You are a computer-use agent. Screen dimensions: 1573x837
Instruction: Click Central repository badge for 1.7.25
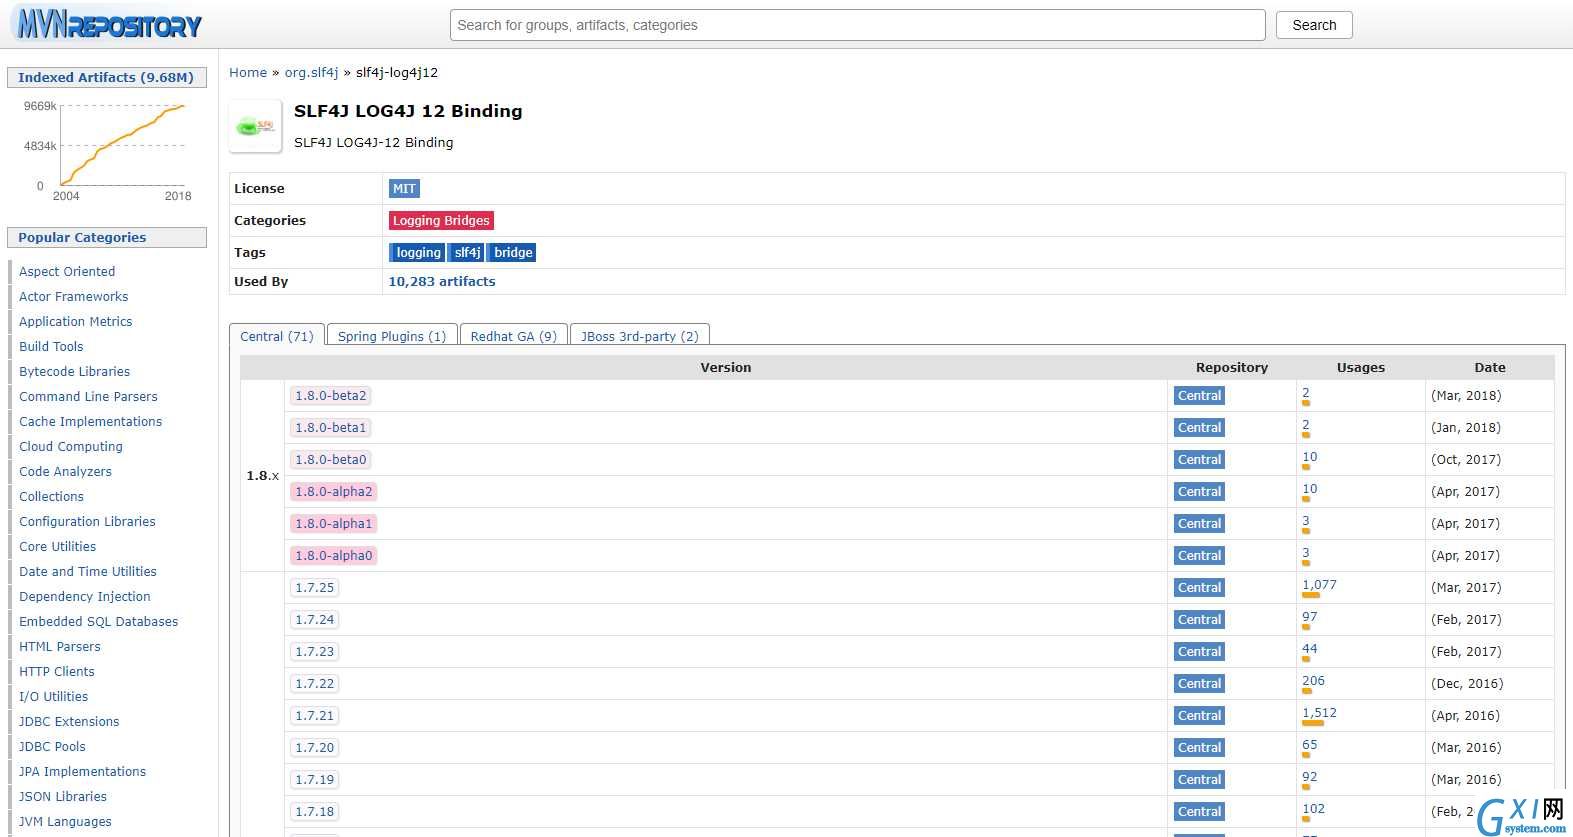[1199, 588]
